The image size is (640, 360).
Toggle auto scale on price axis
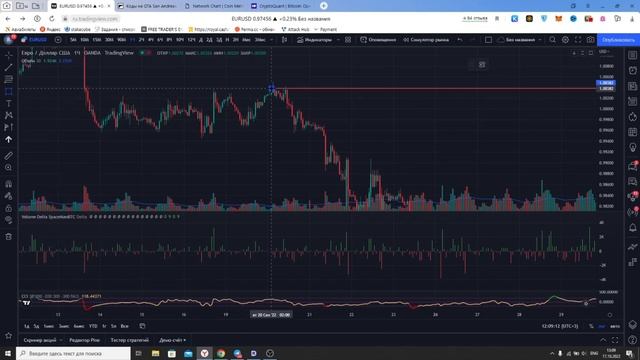[x=615, y=326]
